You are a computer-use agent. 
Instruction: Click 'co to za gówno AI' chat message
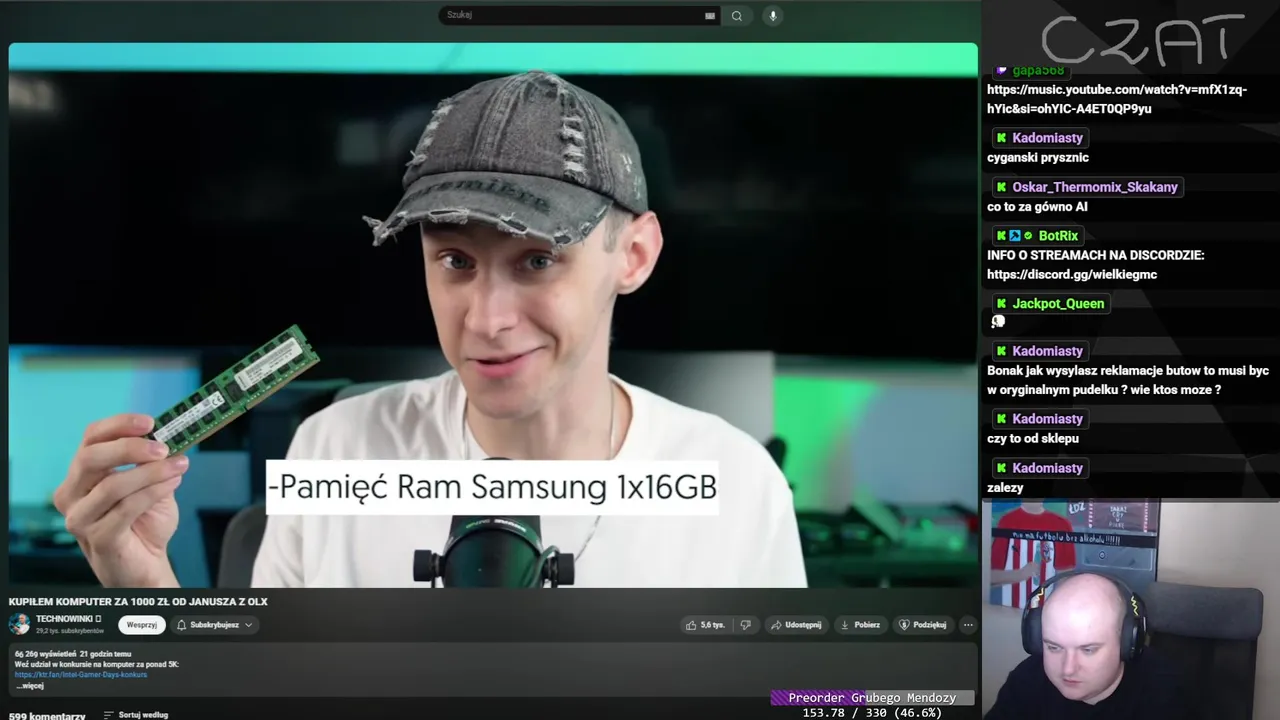(x=1037, y=207)
